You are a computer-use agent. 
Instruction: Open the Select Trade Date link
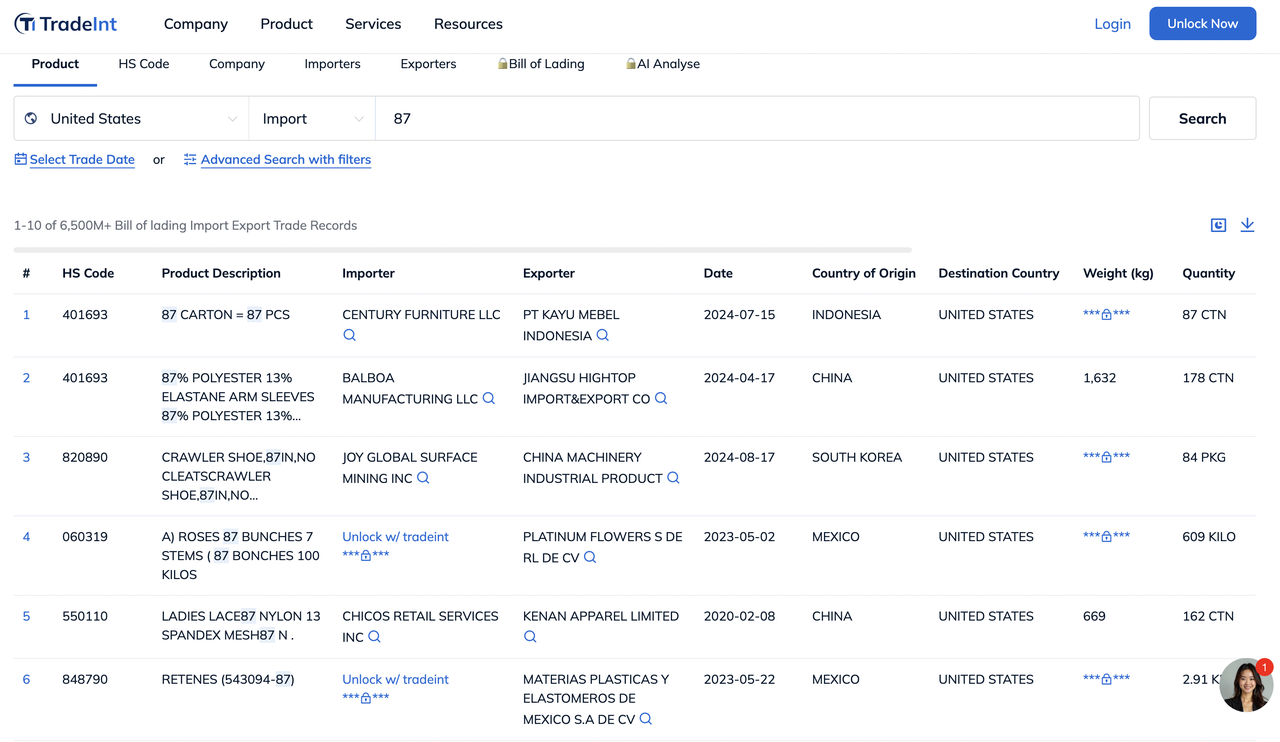click(x=74, y=160)
